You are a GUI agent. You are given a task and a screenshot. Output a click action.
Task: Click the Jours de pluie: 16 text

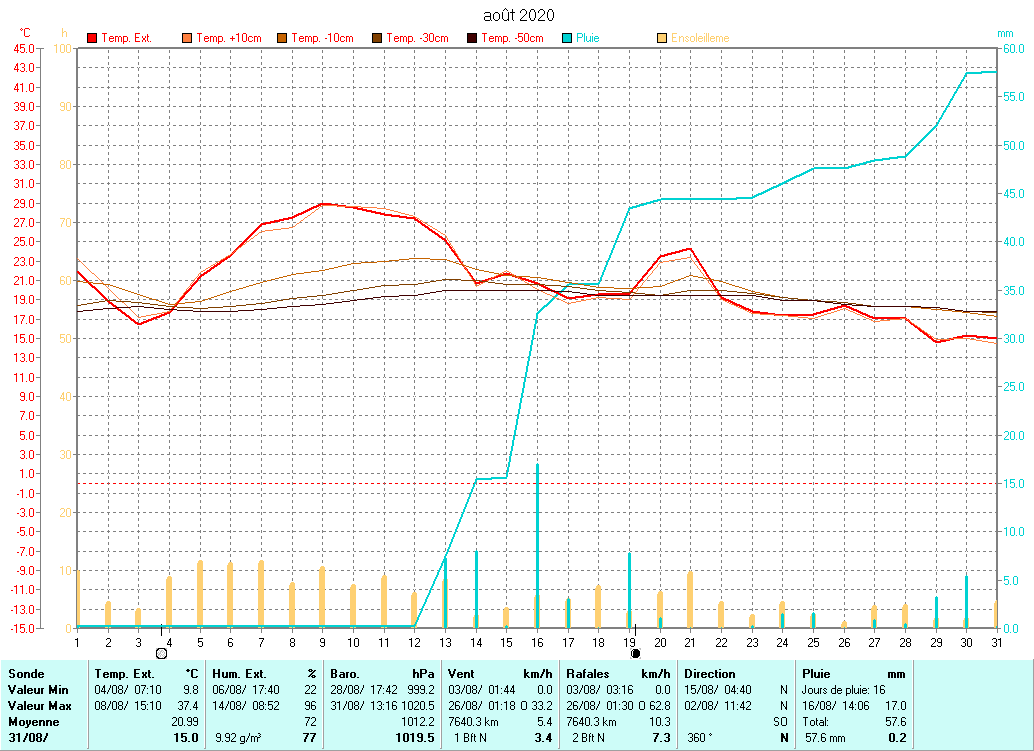844,690
